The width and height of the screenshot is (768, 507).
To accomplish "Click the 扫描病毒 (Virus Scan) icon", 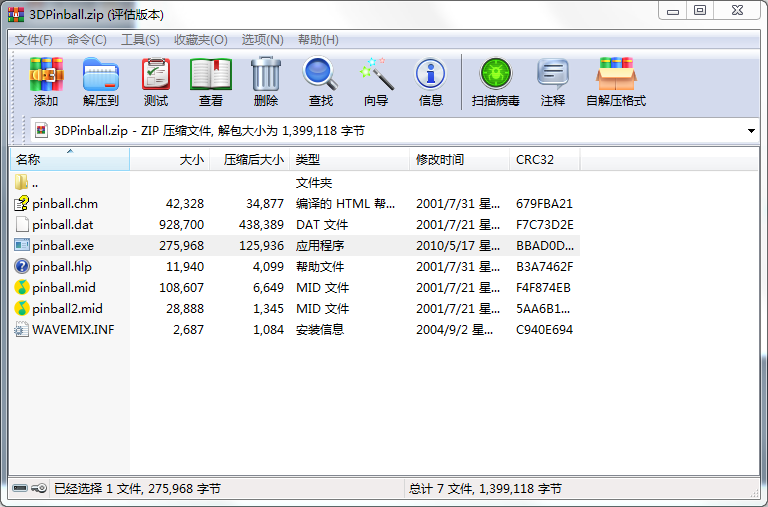I will pos(496,74).
